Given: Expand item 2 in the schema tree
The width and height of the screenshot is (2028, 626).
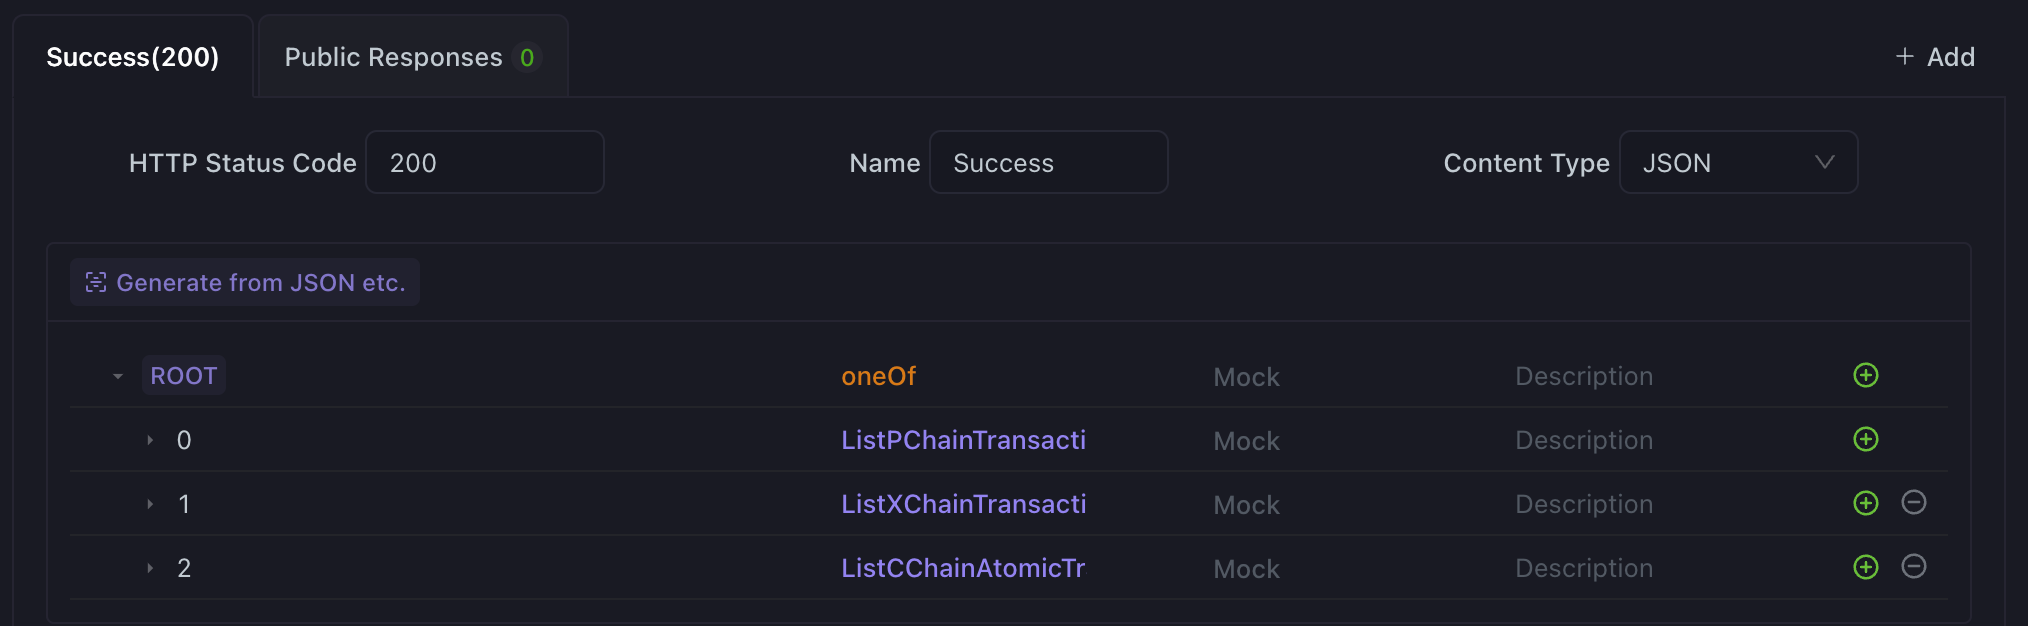Looking at the screenshot, I should tap(150, 568).
